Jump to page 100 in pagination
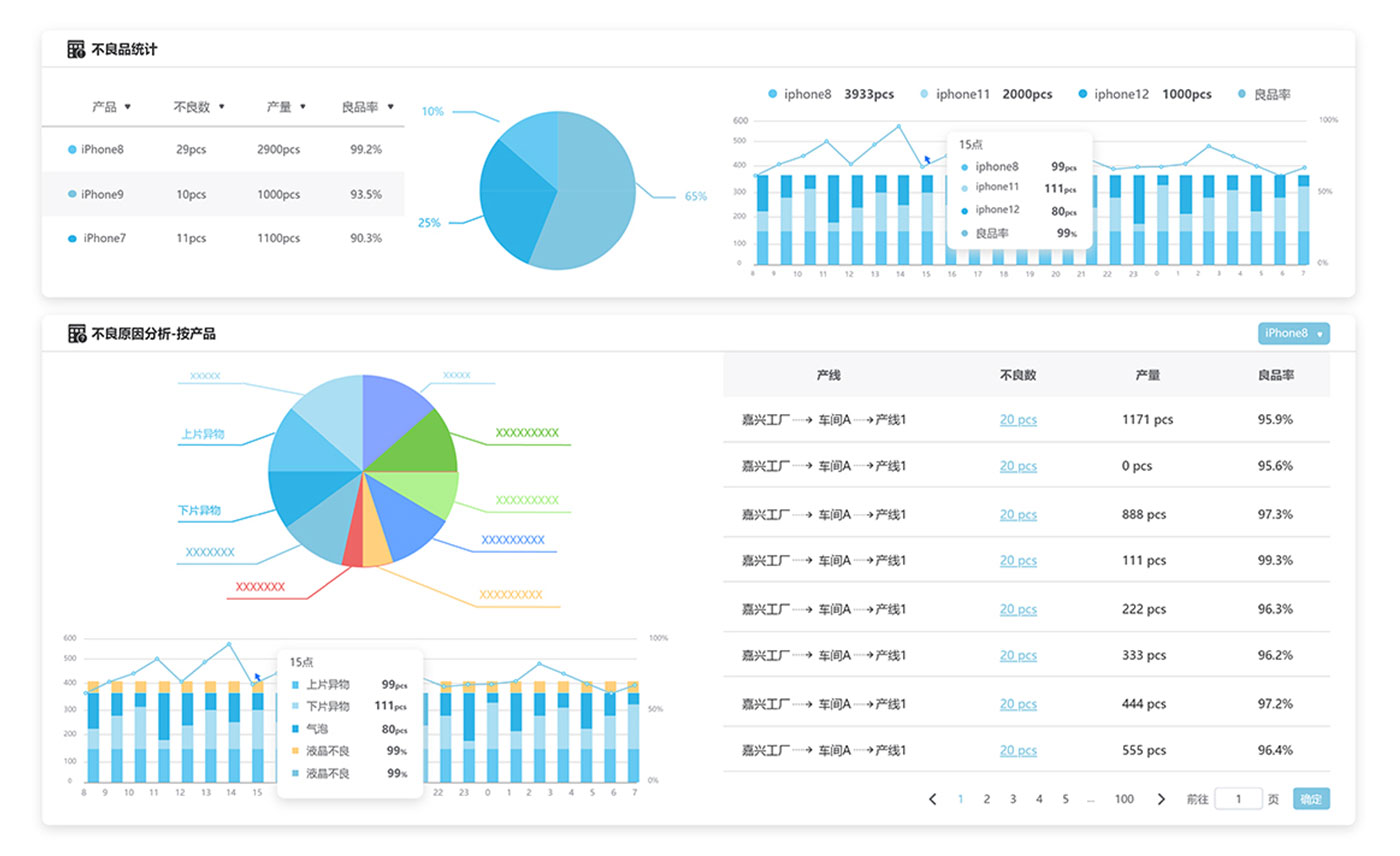Image resolution: width=1400 pixels, height=856 pixels. pyautogui.click(x=1124, y=799)
